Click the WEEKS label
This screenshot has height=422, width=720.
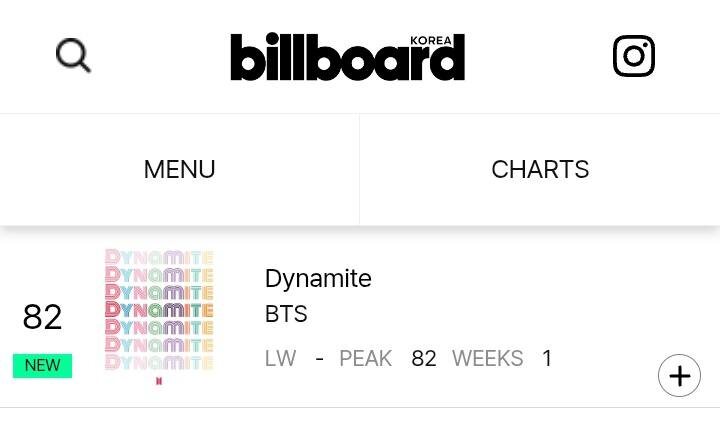488,358
